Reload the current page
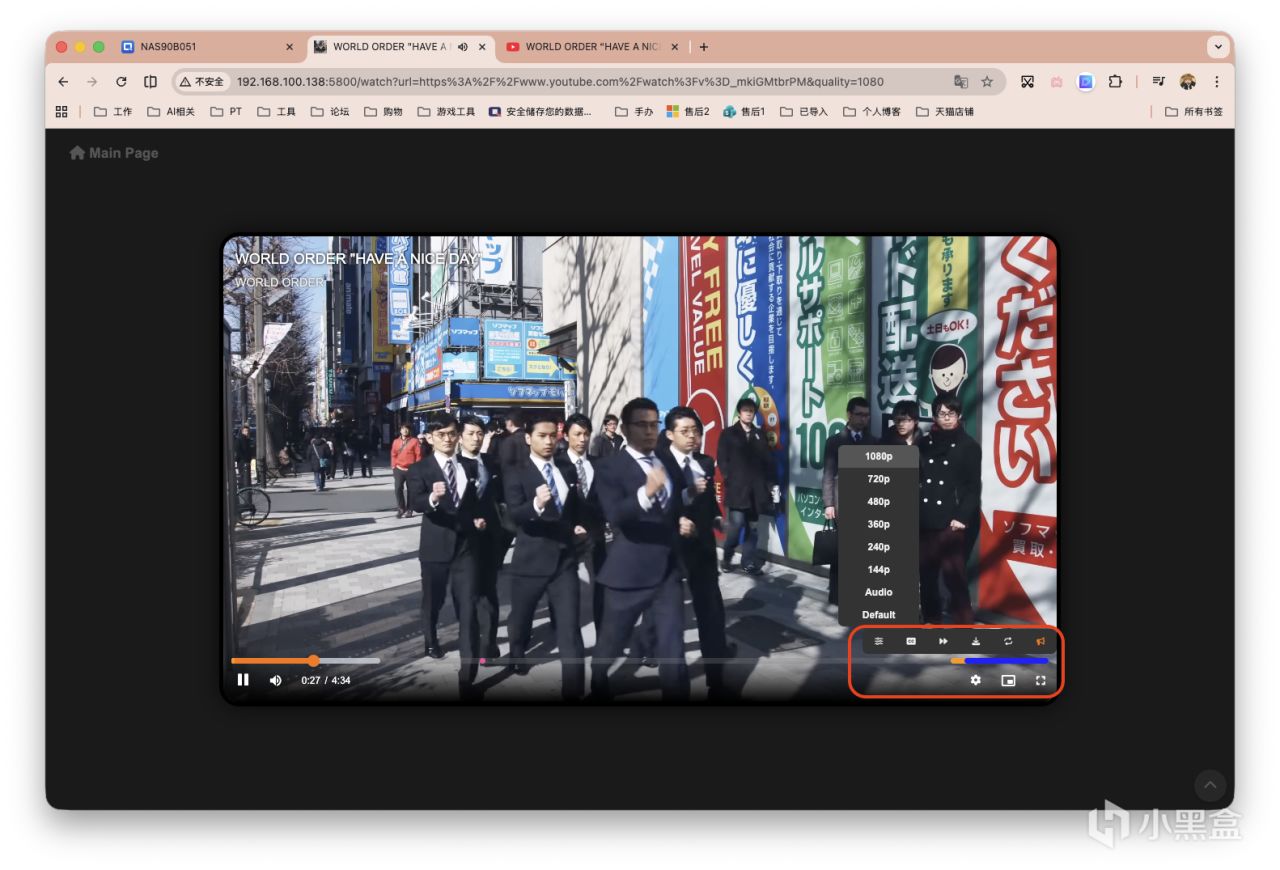This screenshot has width=1280, height=870. coord(121,82)
